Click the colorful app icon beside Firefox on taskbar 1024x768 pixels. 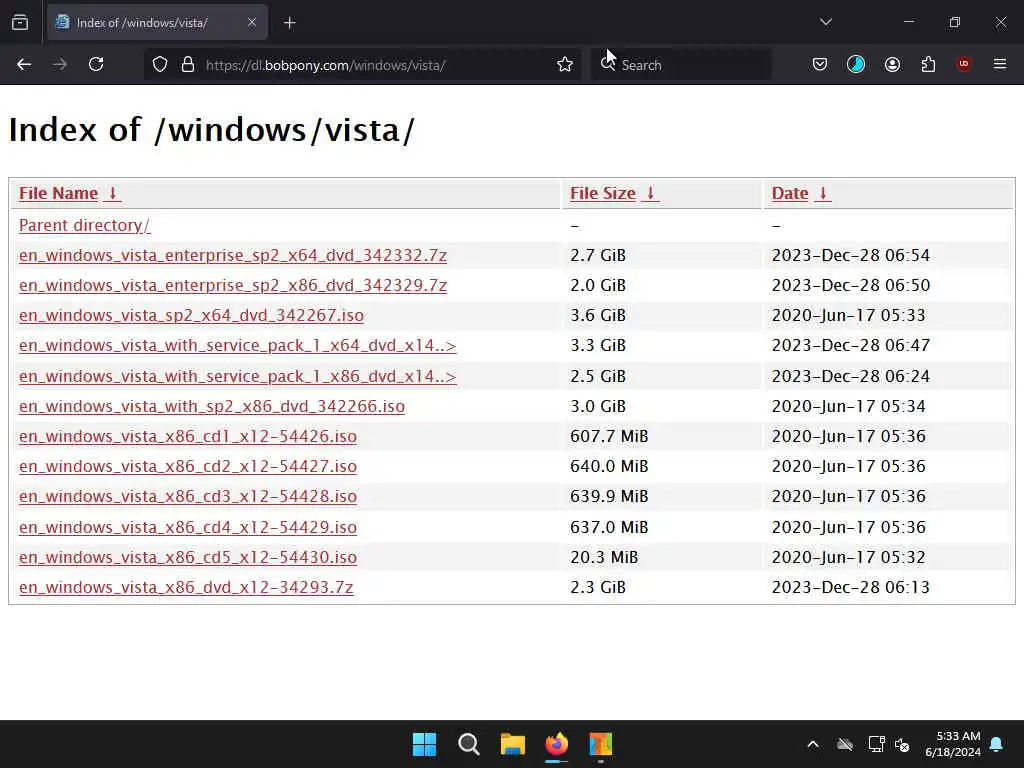click(601, 744)
